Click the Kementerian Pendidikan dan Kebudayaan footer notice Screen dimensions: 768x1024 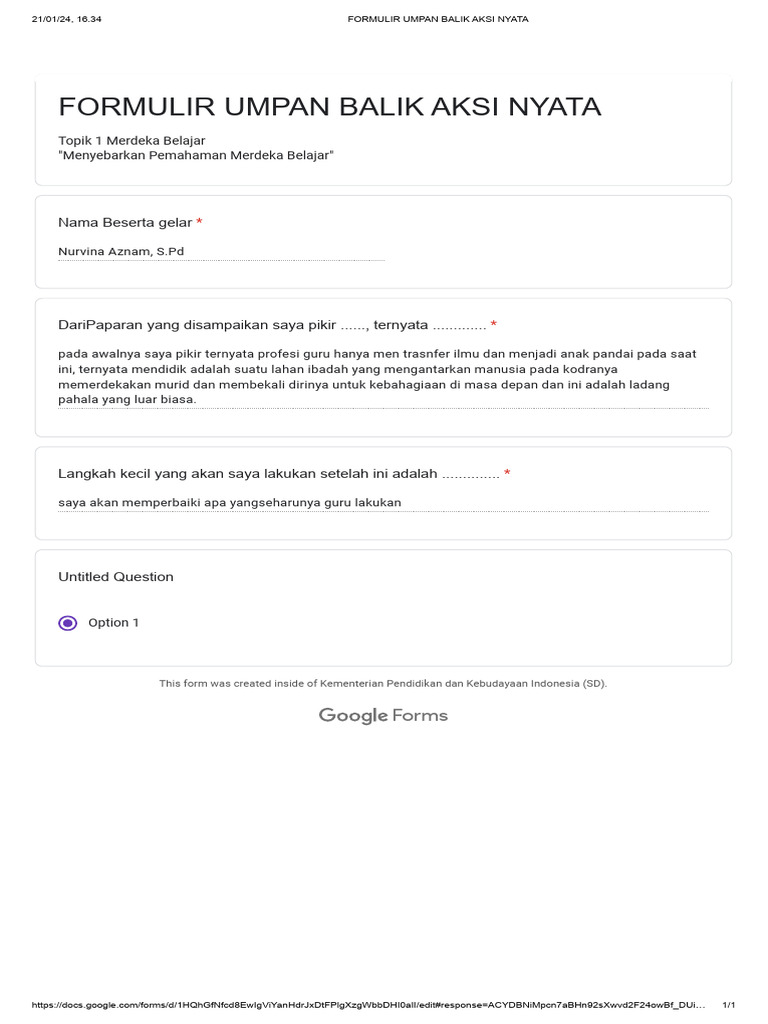(383, 684)
